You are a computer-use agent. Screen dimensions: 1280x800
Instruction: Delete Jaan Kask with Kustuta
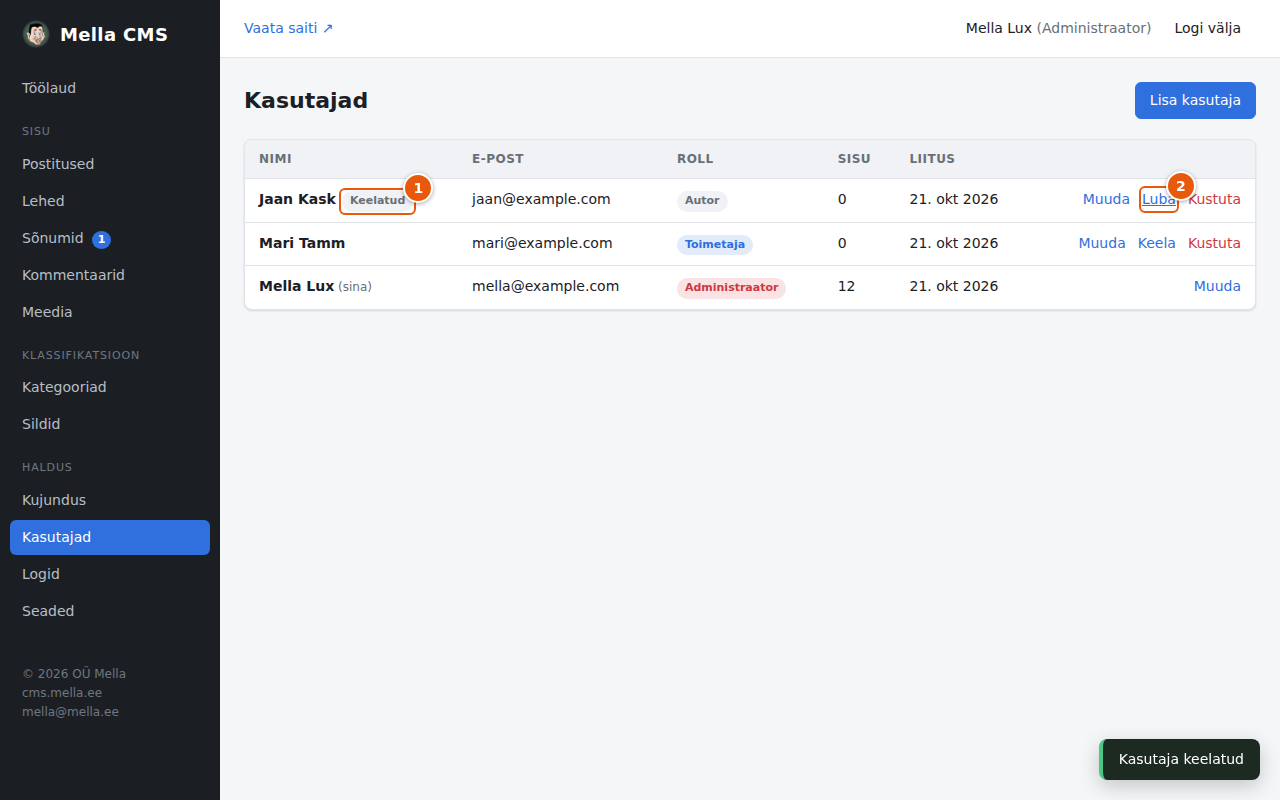click(1214, 199)
